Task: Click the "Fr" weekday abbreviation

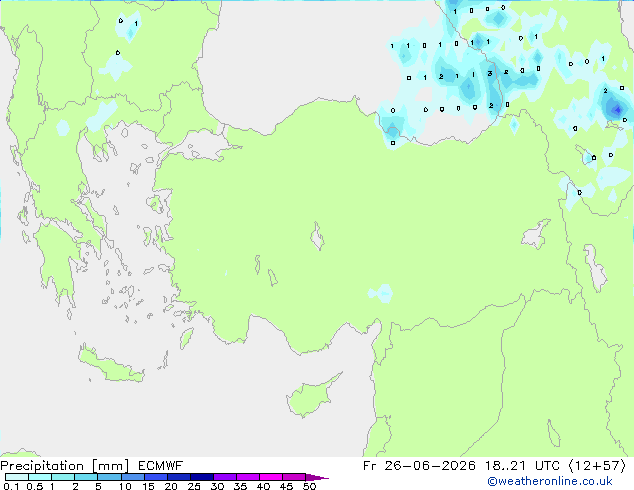Action: (x=370, y=466)
